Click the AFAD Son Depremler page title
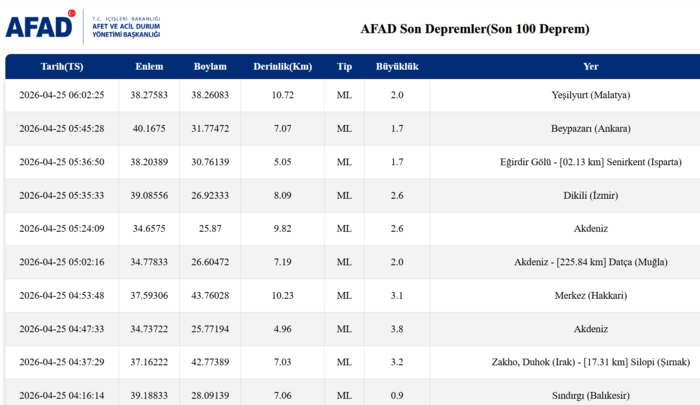 coord(475,29)
